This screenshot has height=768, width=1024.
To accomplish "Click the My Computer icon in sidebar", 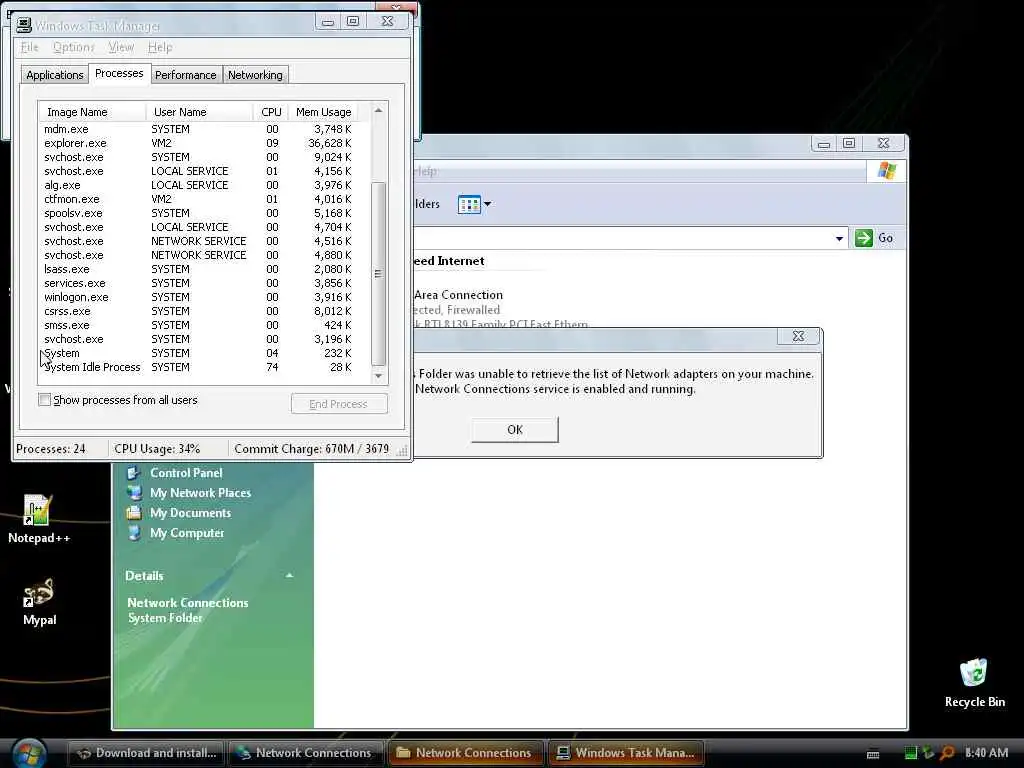I will pyautogui.click(x=134, y=534).
